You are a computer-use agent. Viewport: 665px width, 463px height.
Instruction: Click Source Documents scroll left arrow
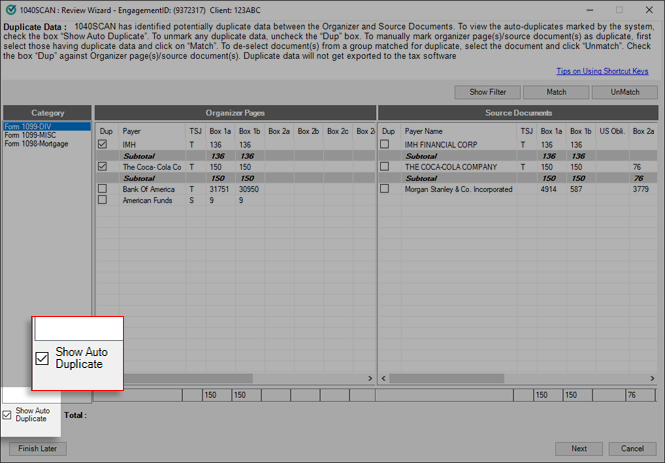pos(383,378)
